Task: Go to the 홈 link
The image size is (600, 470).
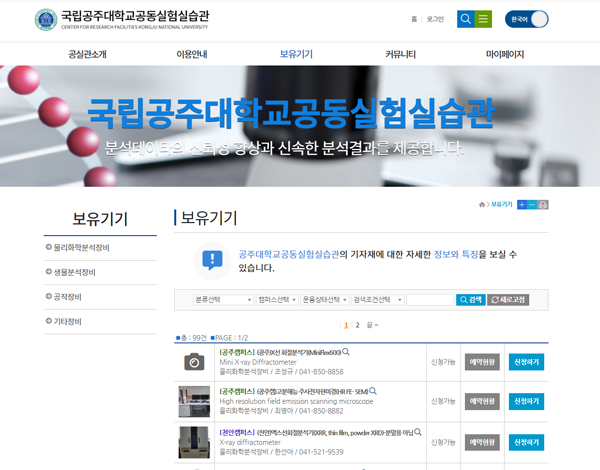Action: tap(414, 19)
